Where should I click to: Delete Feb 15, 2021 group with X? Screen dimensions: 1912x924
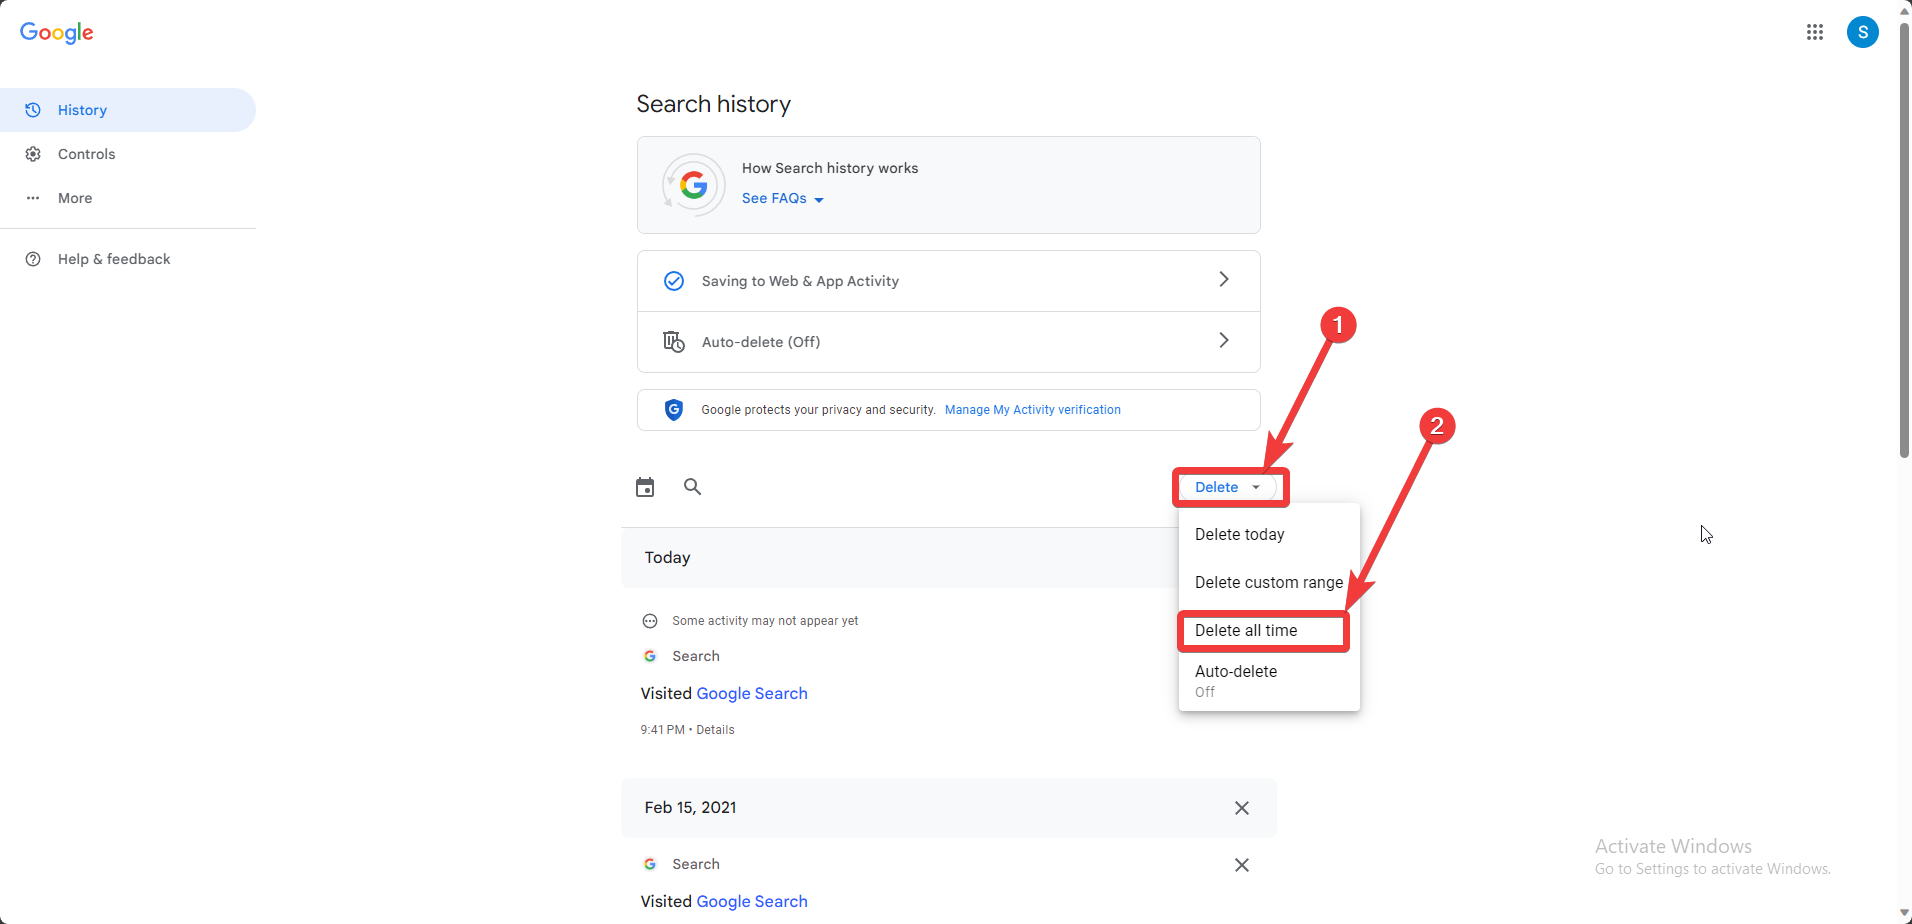pyautogui.click(x=1242, y=808)
